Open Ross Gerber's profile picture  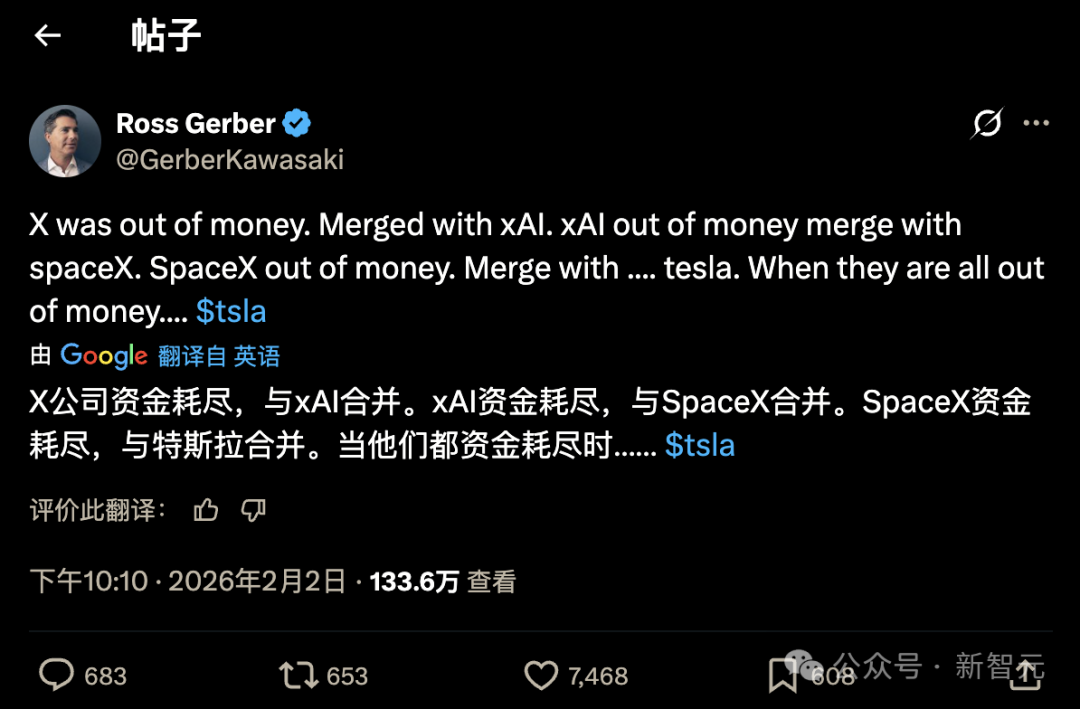[65, 141]
